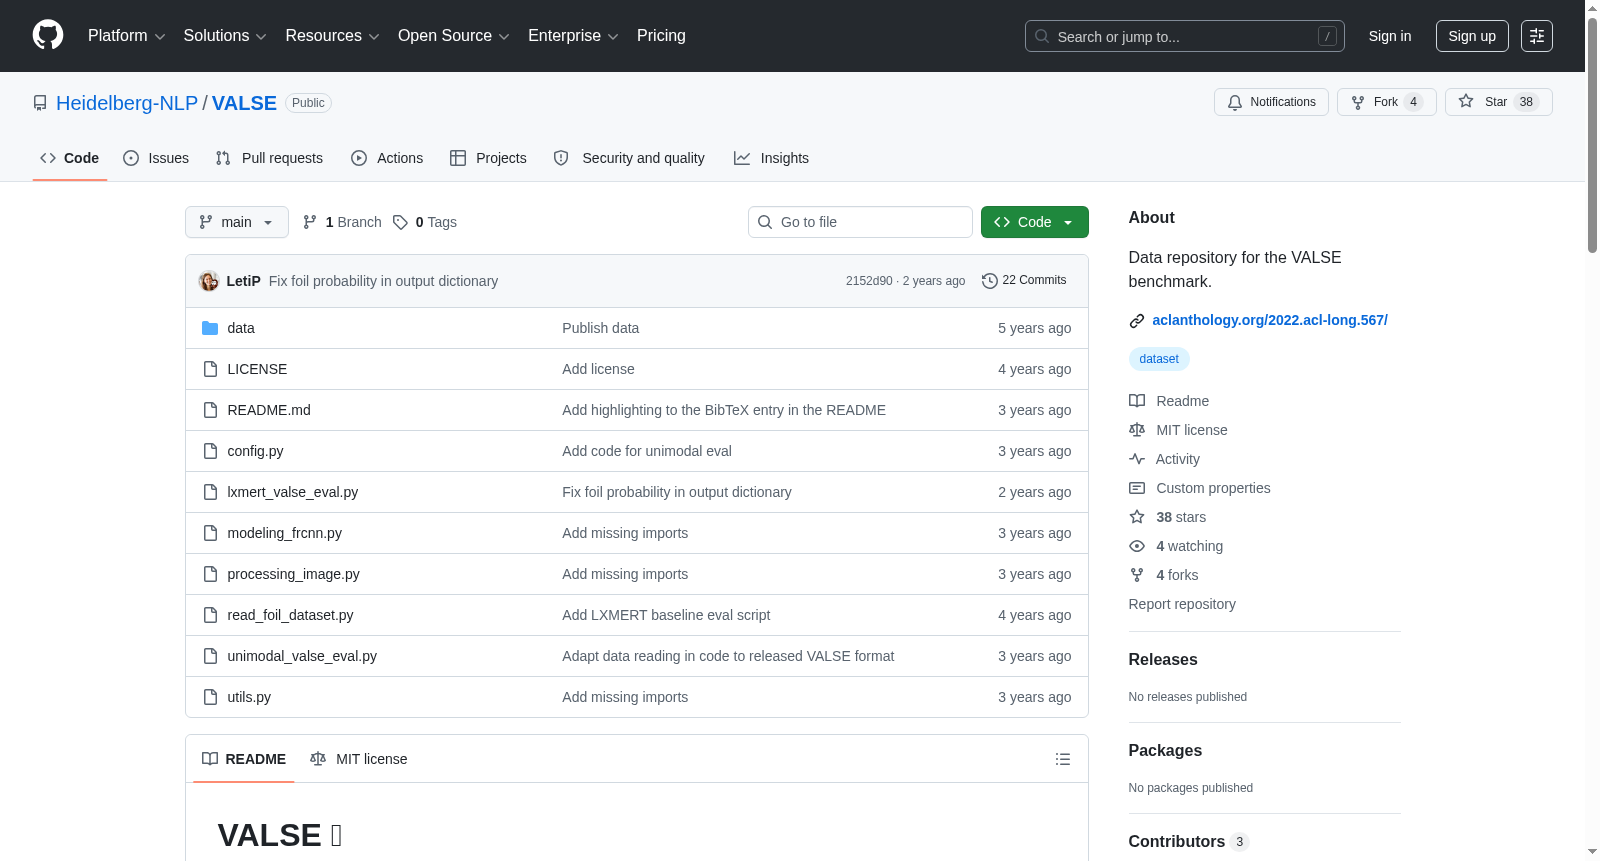The width and height of the screenshot is (1600, 861).
Task: Click the branch icon beside 1 Branch
Action: click(310, 222)
